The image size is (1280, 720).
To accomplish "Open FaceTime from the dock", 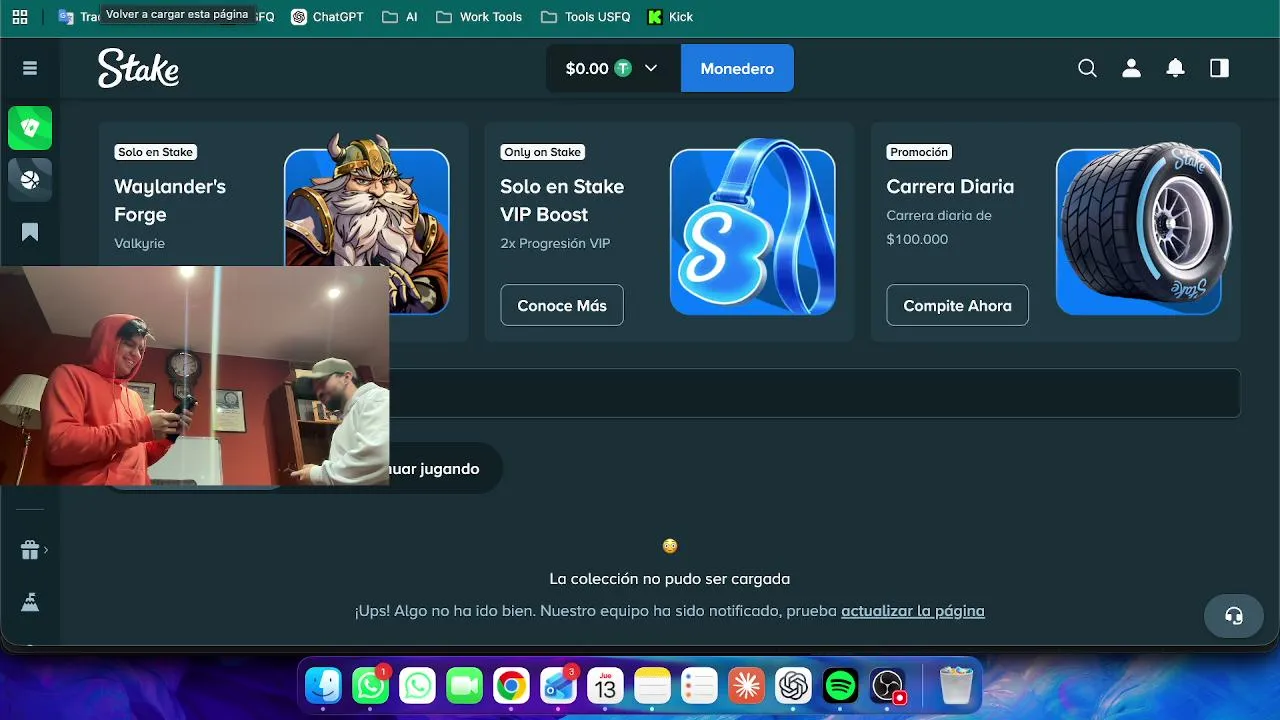I will tap(464, 686).
